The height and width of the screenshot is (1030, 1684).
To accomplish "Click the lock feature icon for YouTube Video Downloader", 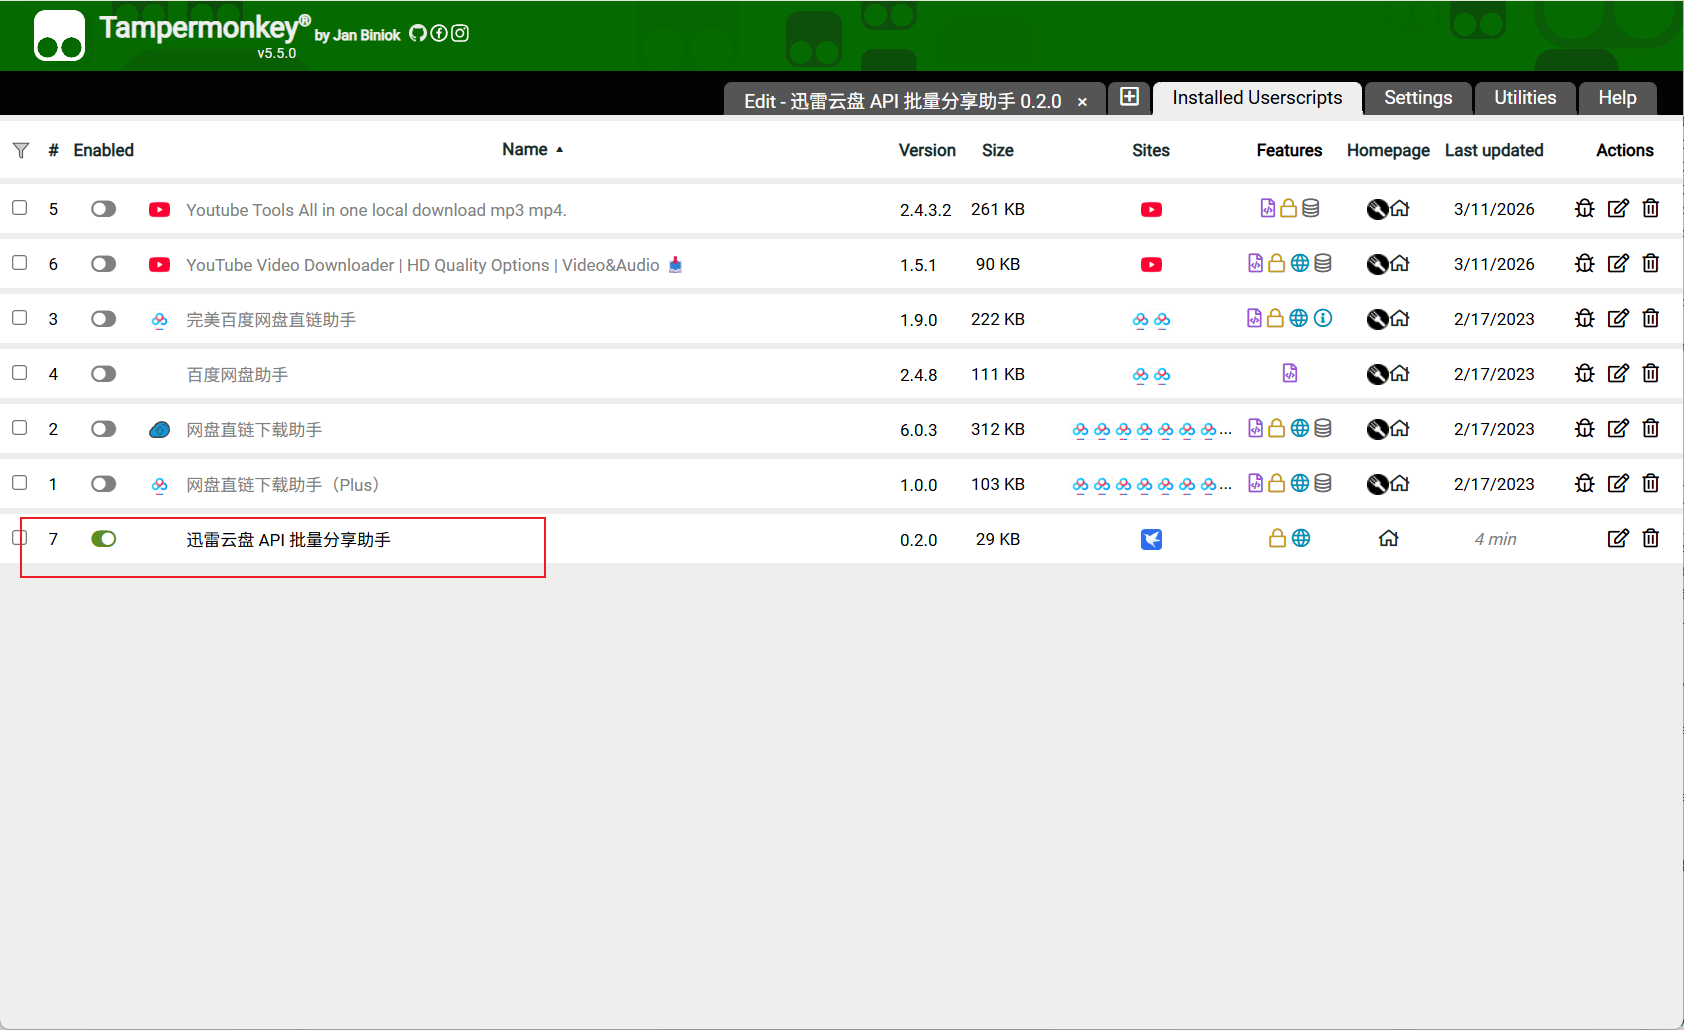I will 1277,263.
